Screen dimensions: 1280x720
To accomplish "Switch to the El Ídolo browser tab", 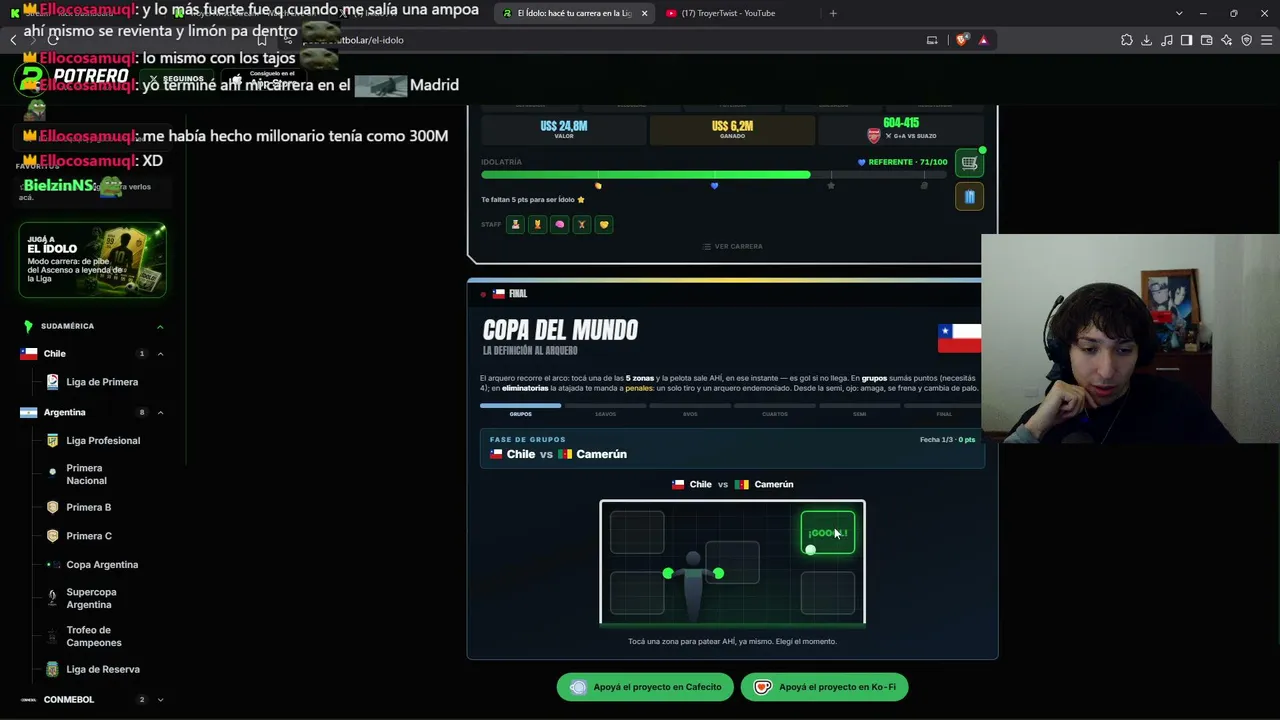I will 573,13.
